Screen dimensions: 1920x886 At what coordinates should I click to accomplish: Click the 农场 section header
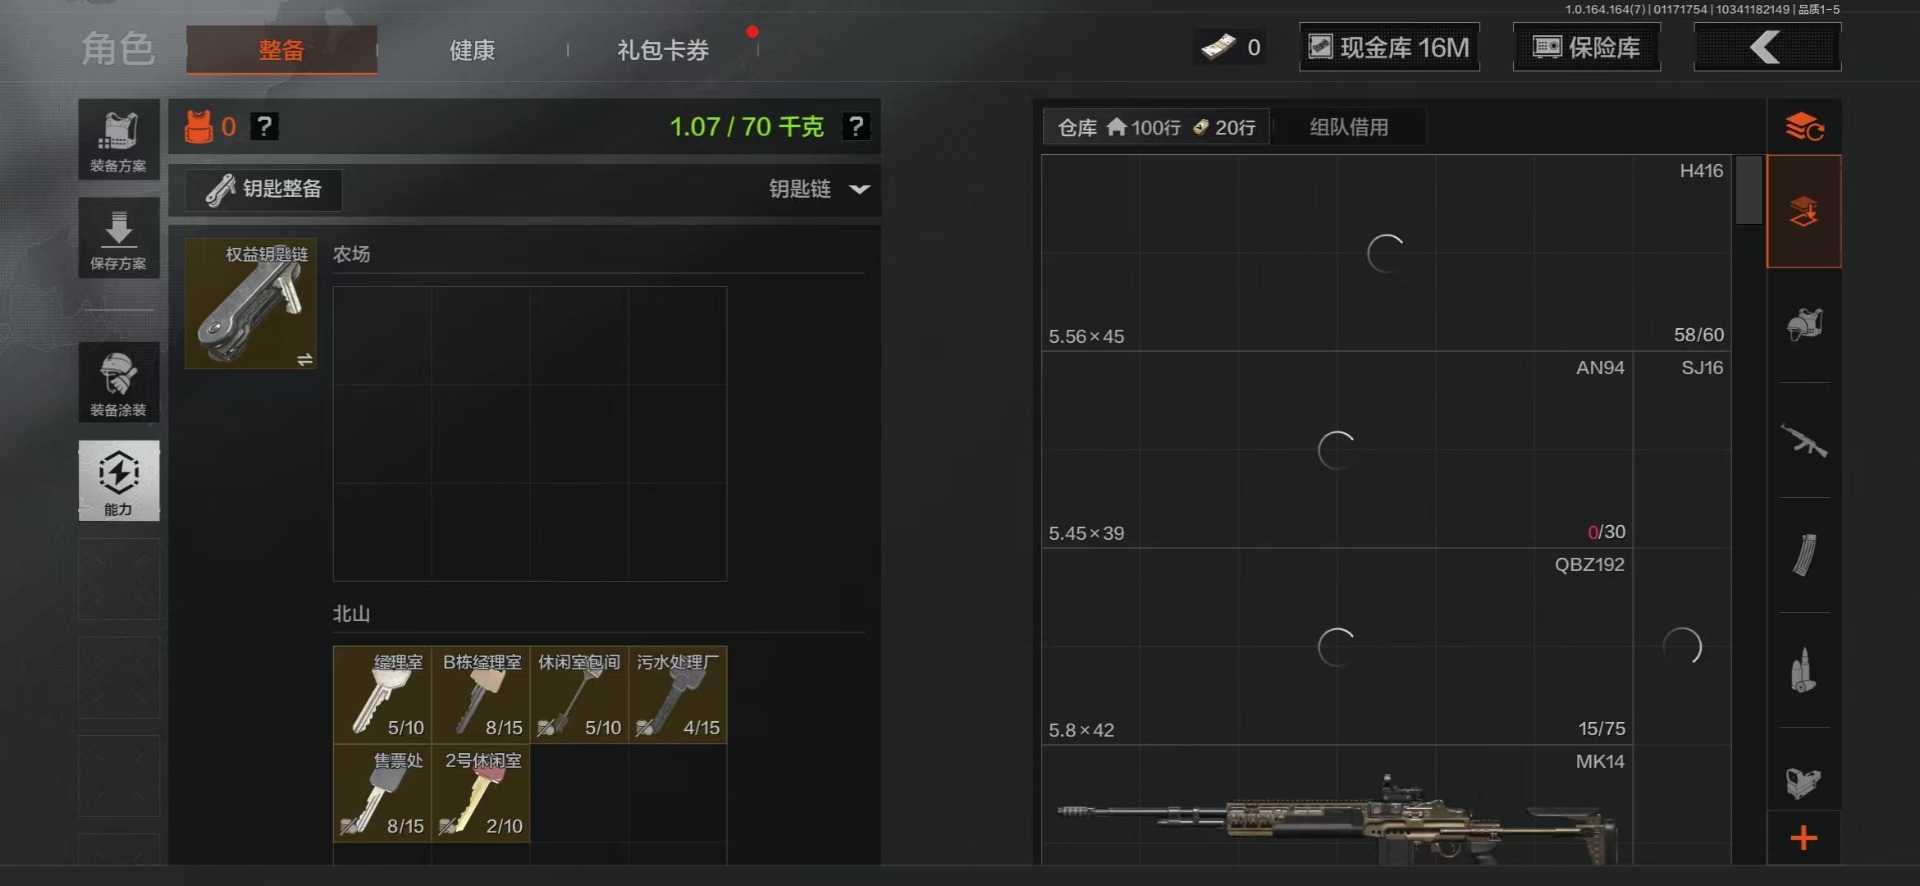pyautogui.click(x=351, y=254)
